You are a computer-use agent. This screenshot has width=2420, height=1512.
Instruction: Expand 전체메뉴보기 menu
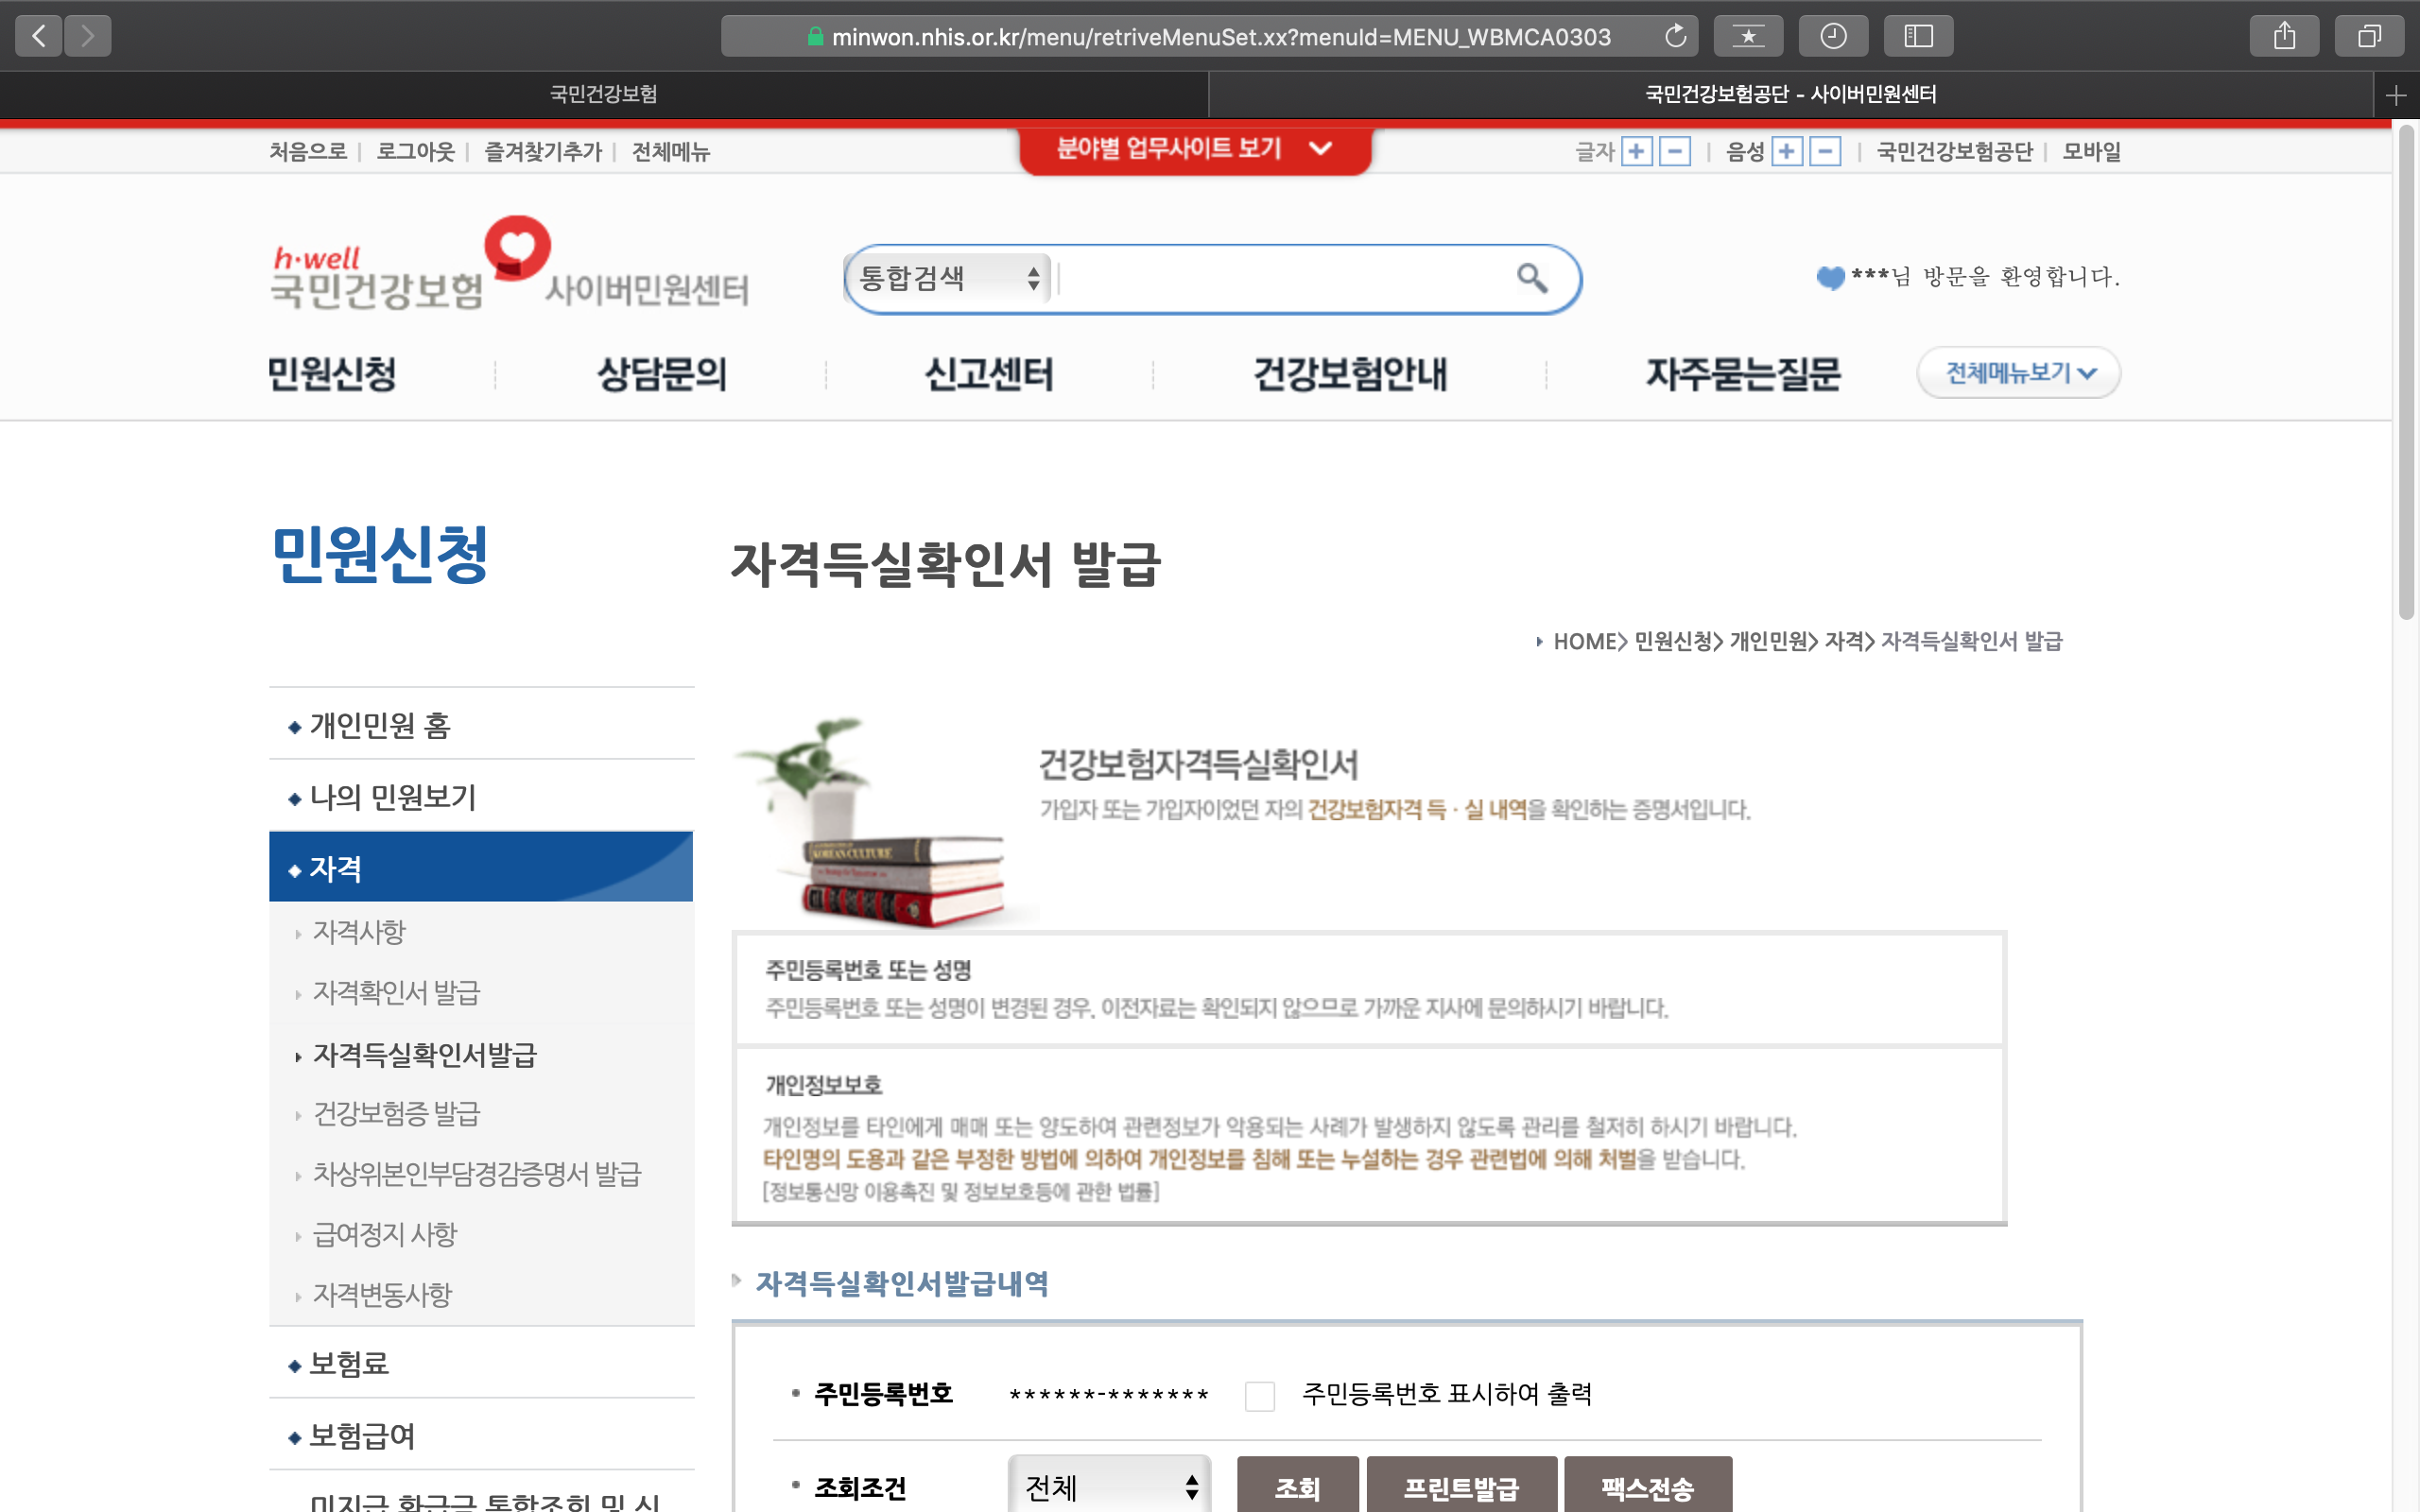pyautogui.click(x=2018, y=373)
